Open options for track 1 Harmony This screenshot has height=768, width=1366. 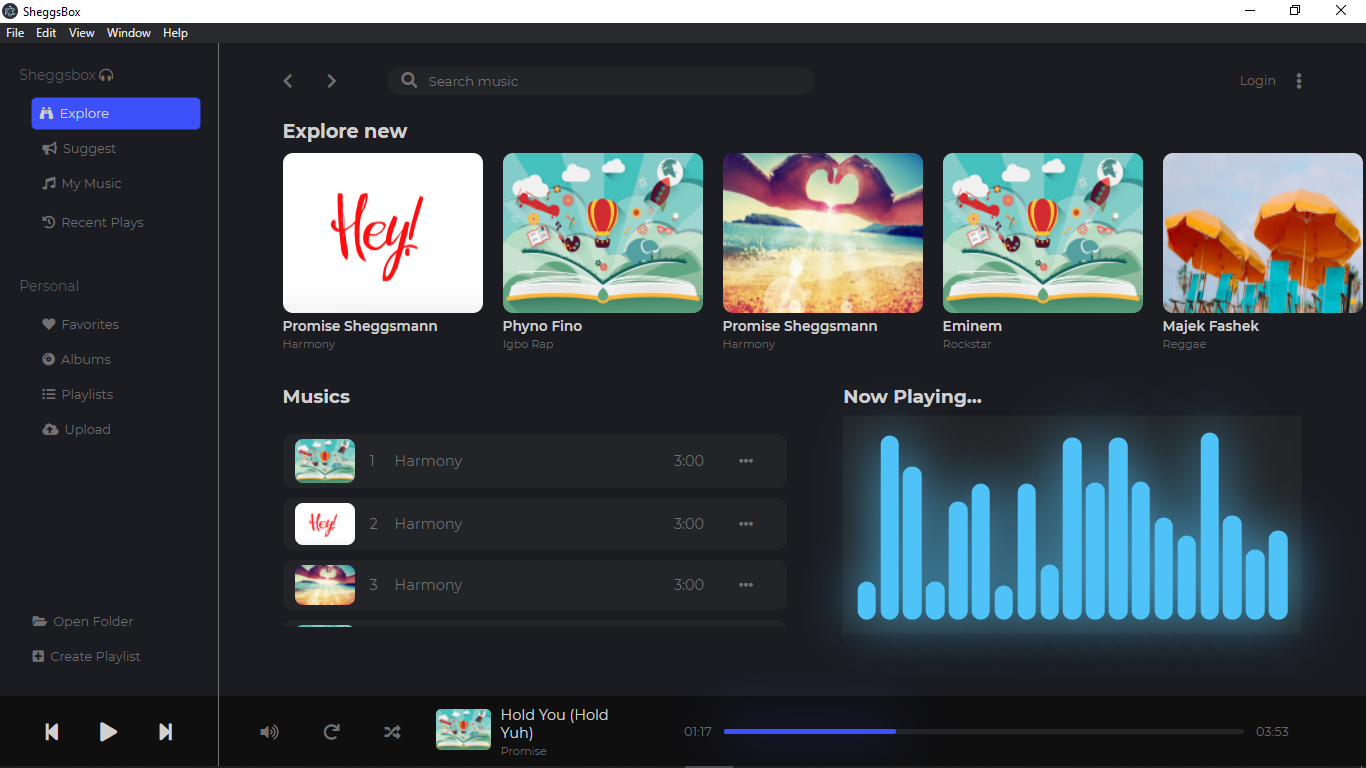746,461
